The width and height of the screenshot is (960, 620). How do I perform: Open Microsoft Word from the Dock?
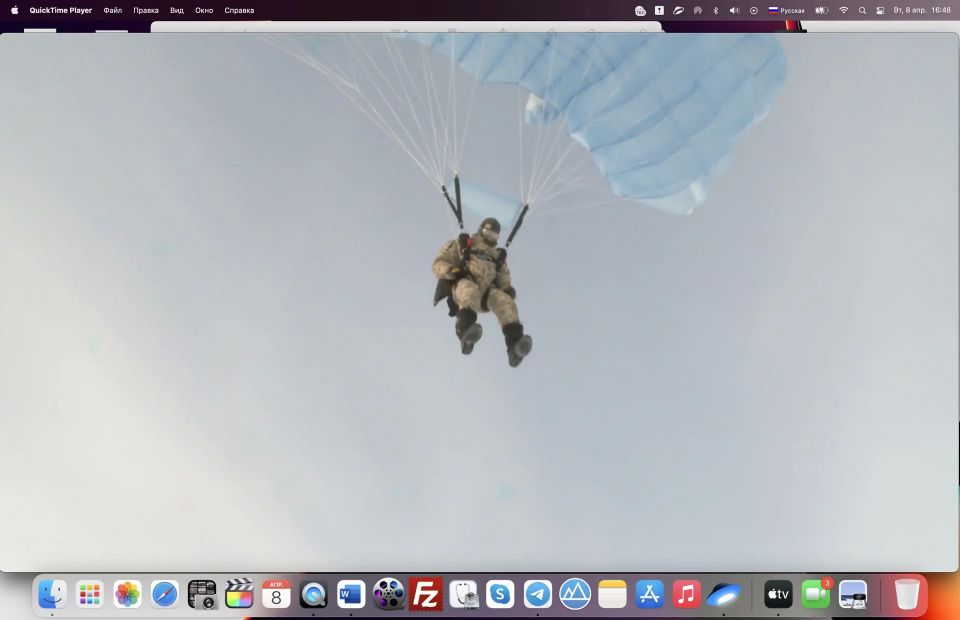point(351,594)
